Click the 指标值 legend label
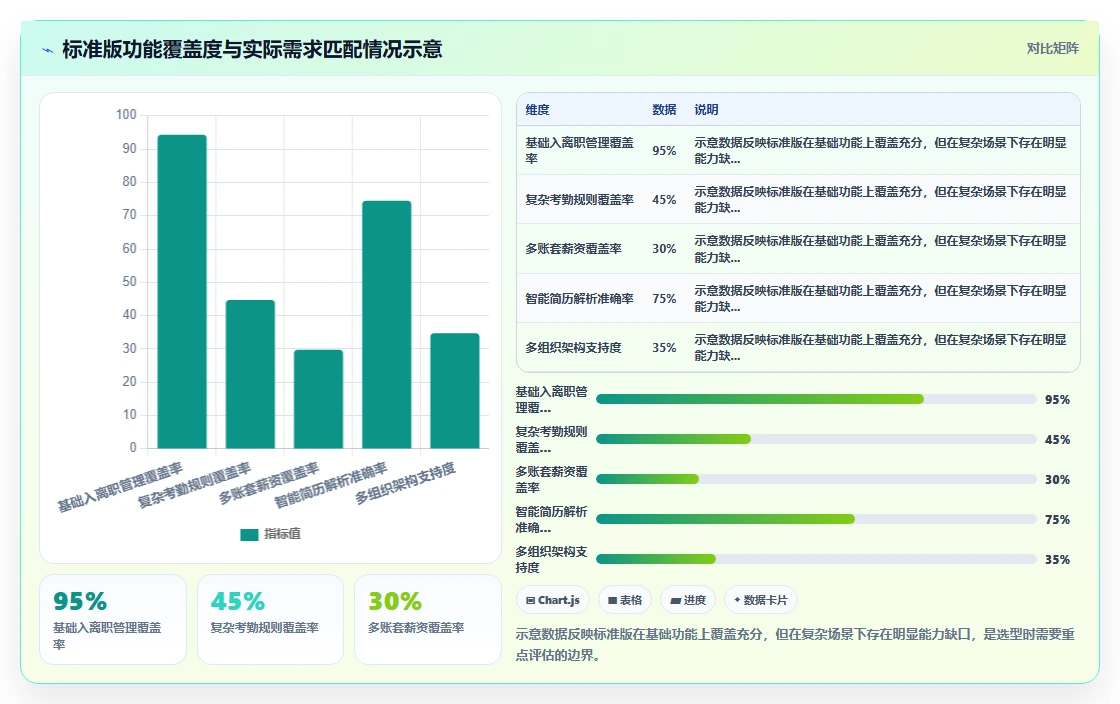Screen dimensions: 1120x704 coord(282,534)
